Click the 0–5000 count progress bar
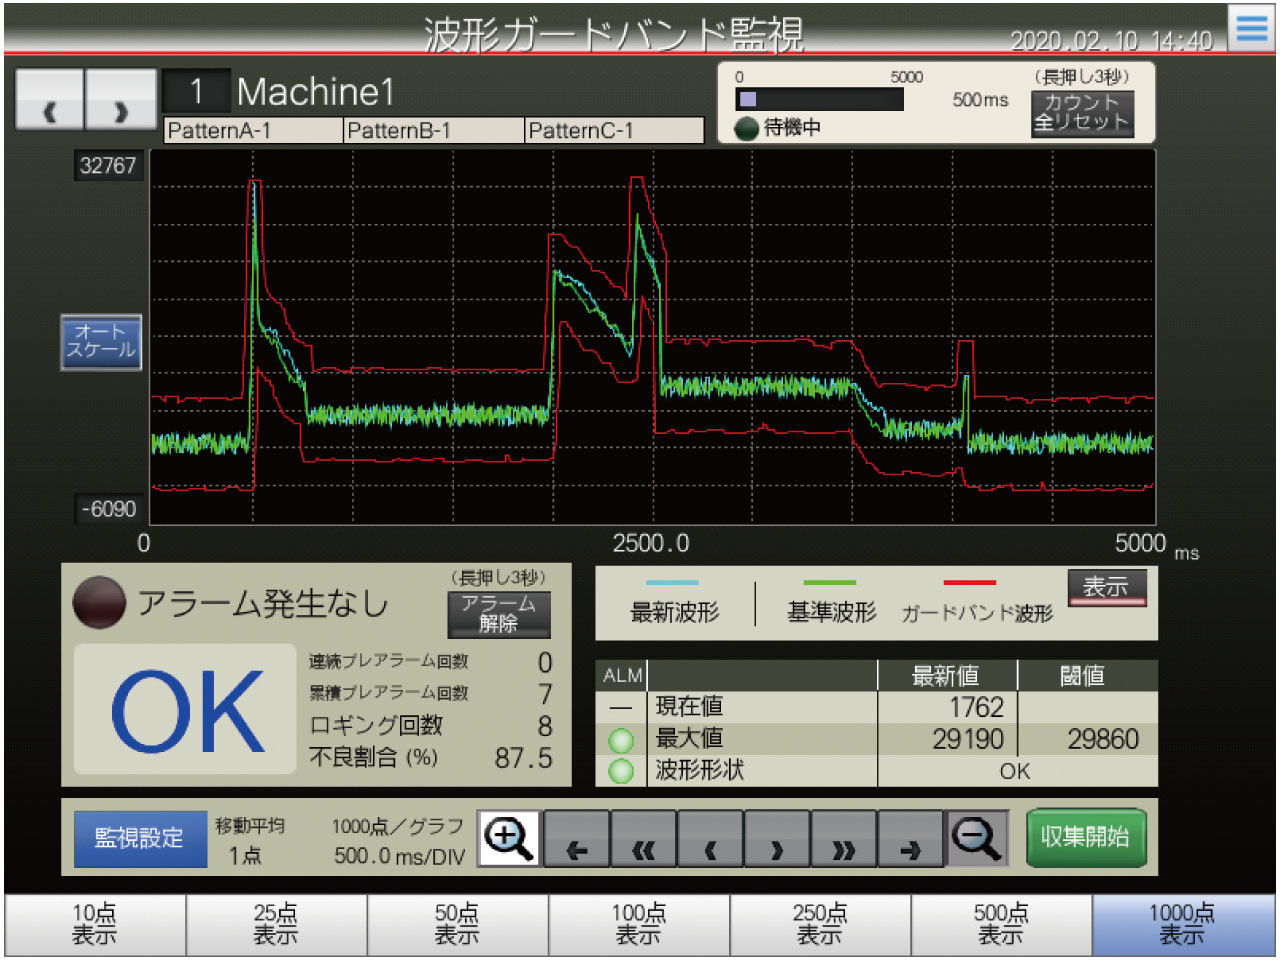This screenshot has width=1280, height=960. 819,100
